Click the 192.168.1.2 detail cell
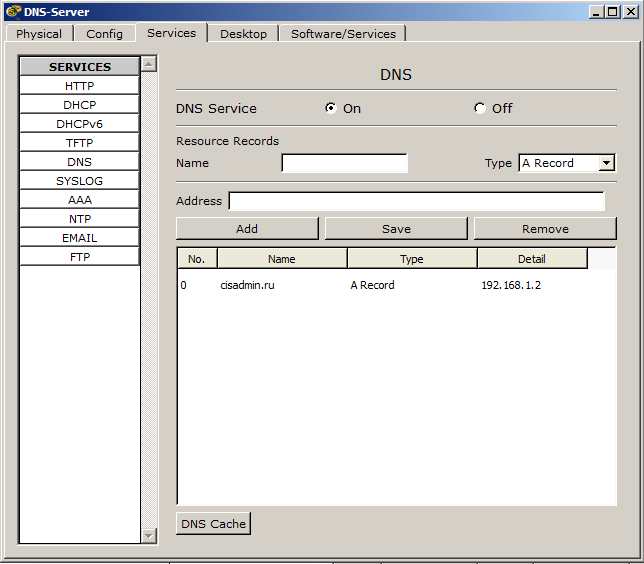644x564 pixels. pyautogui.click(x=511, y=285)
